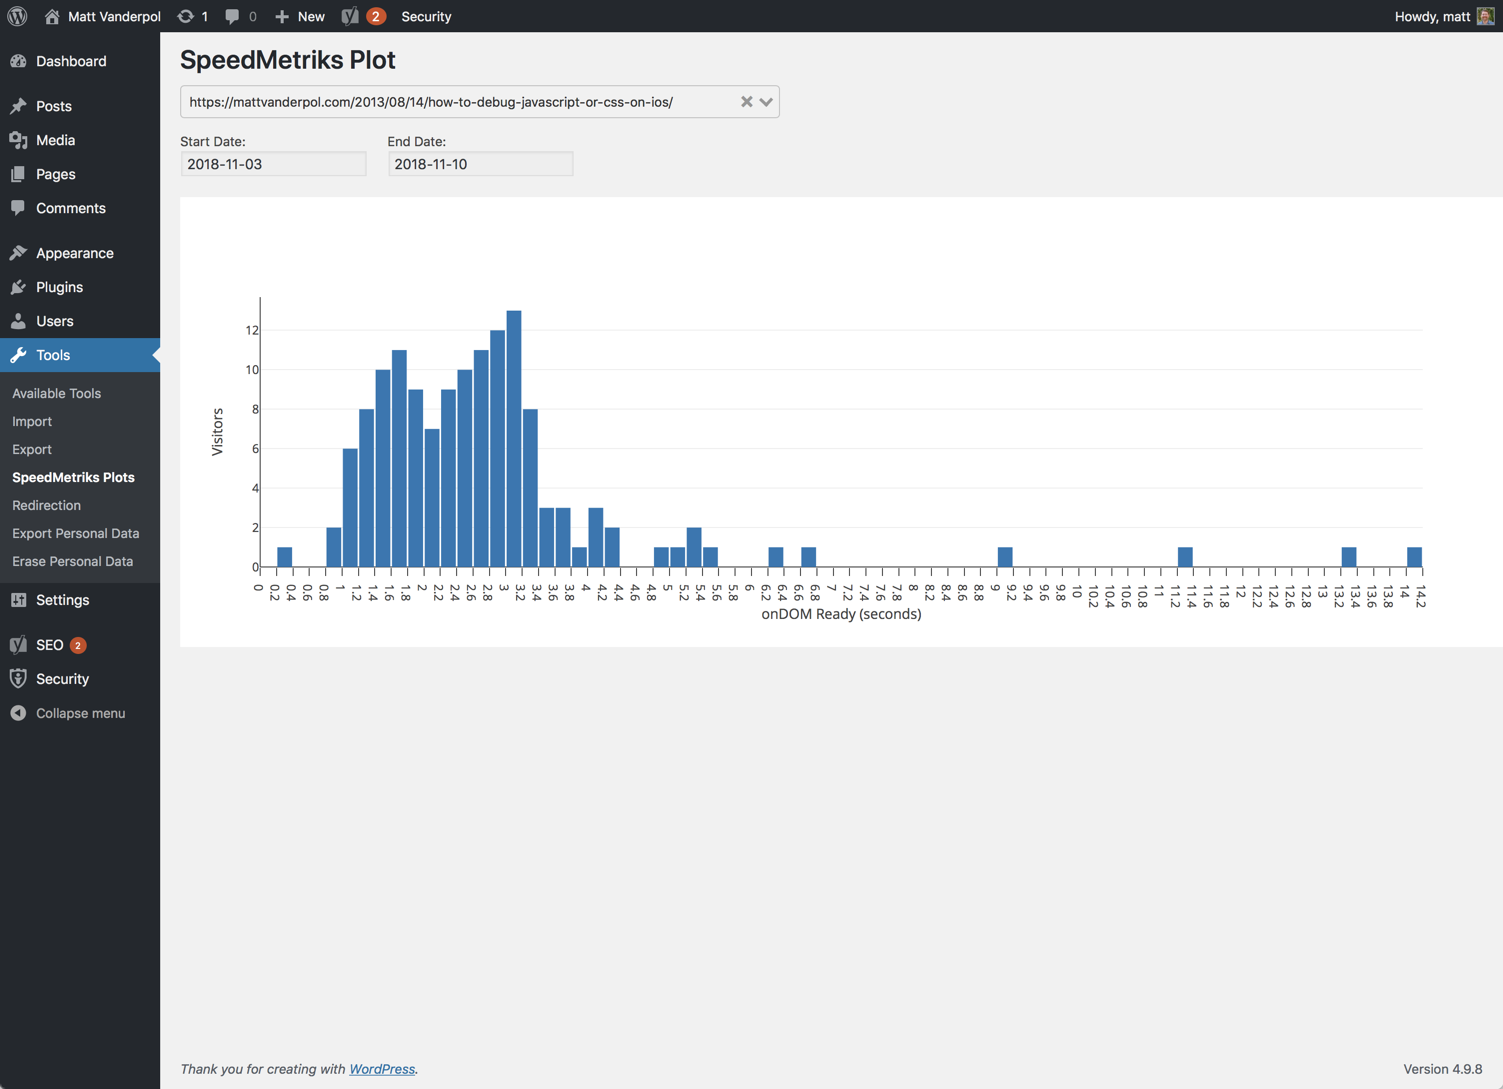This screenshot has width=1503, height=1089.
Task: Follow the WordPress footer link
Action: pyautogui.click(x=382, y=1069)
